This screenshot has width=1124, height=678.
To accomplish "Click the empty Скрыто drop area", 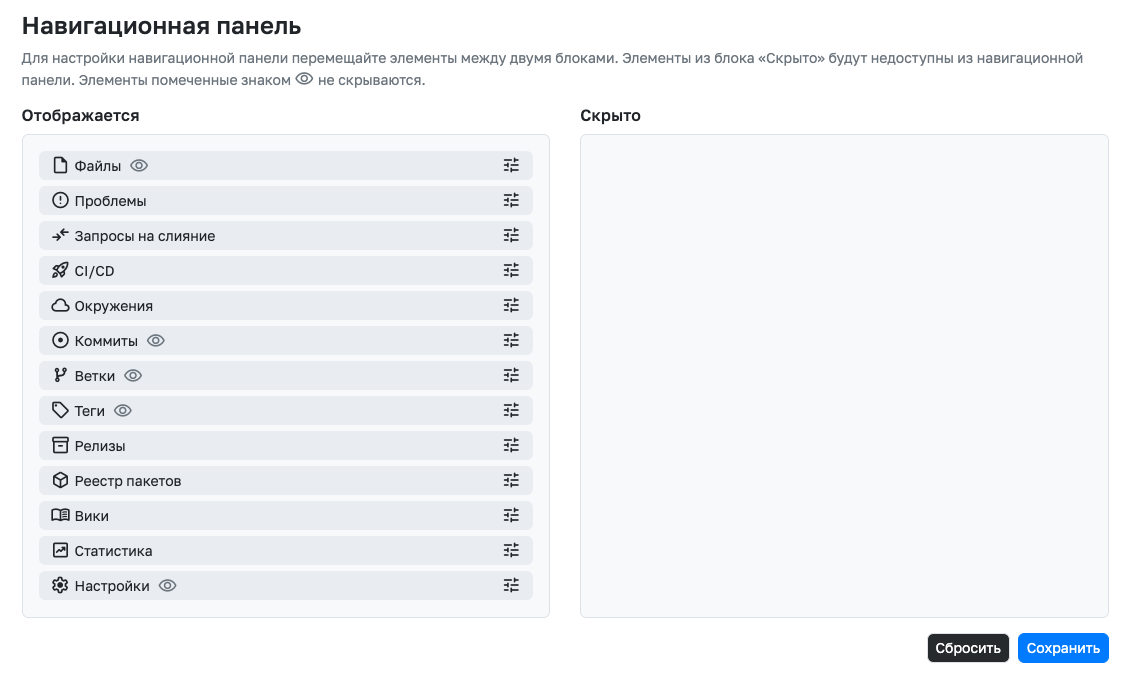I will point(844,376).
